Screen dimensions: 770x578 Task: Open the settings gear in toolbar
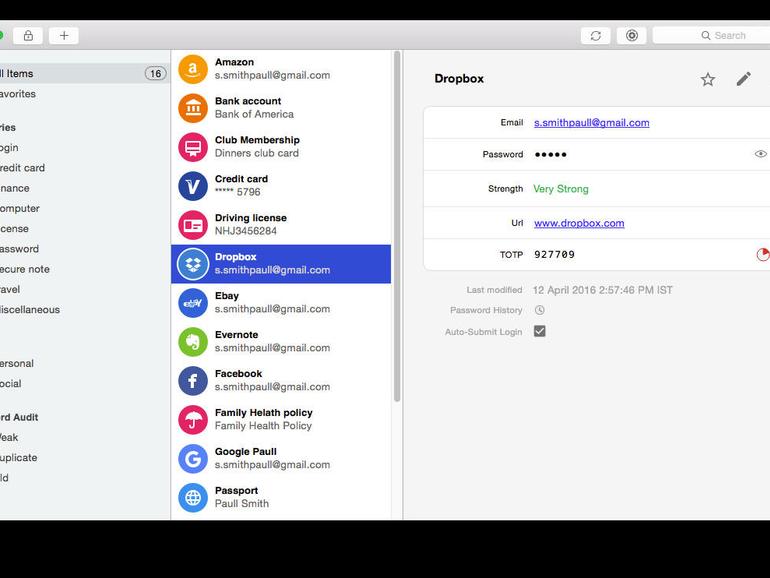(632, 35)
